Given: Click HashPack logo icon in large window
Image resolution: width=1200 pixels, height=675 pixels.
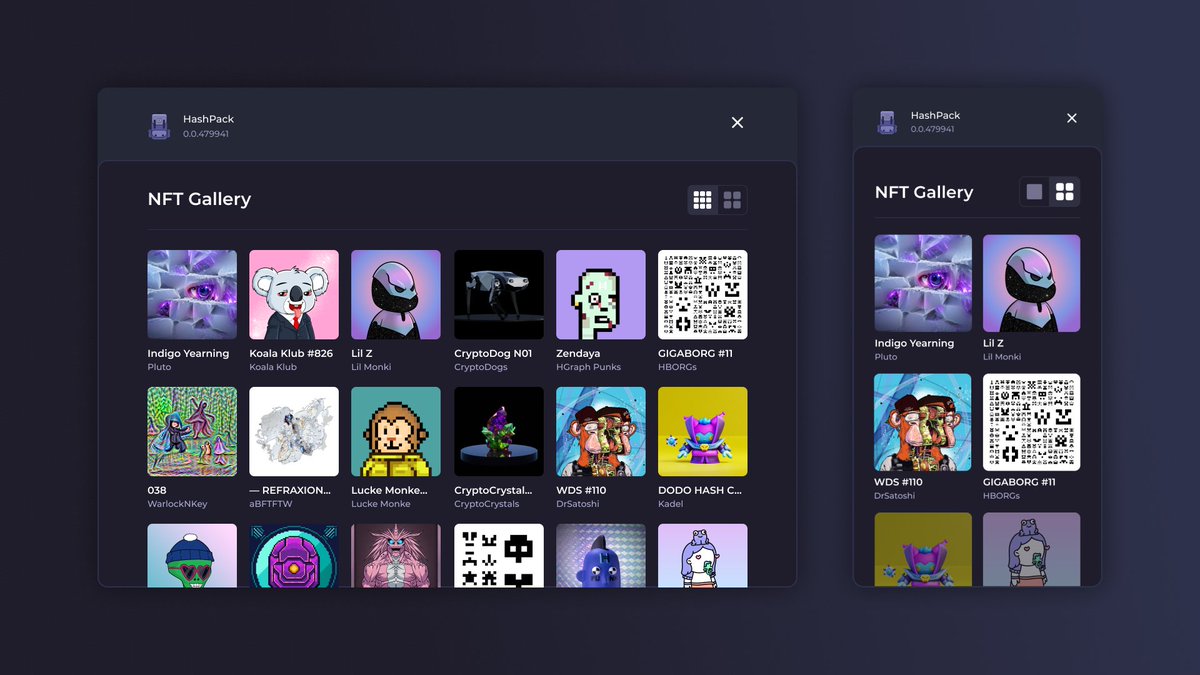Looking at the screenshot, I should pyautogui.click(x=159, y=126).
